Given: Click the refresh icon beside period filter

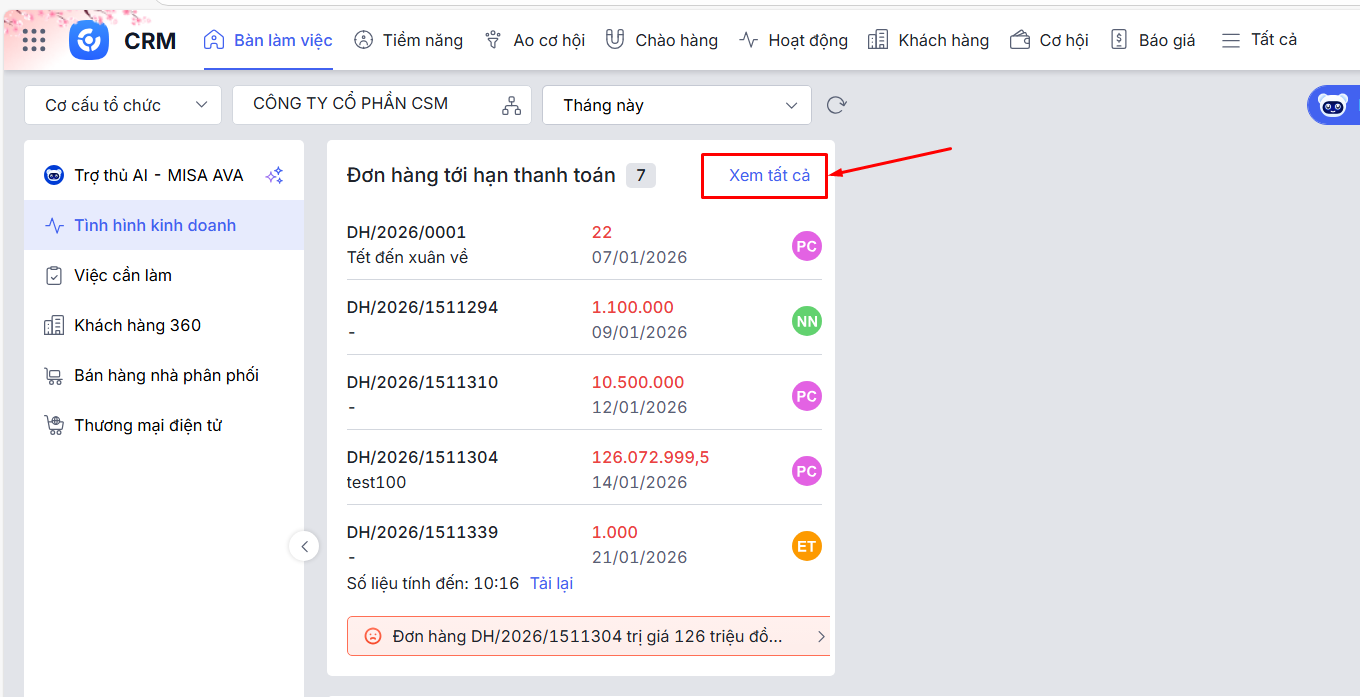Looking at the screenshot, I should pos(837,105).
